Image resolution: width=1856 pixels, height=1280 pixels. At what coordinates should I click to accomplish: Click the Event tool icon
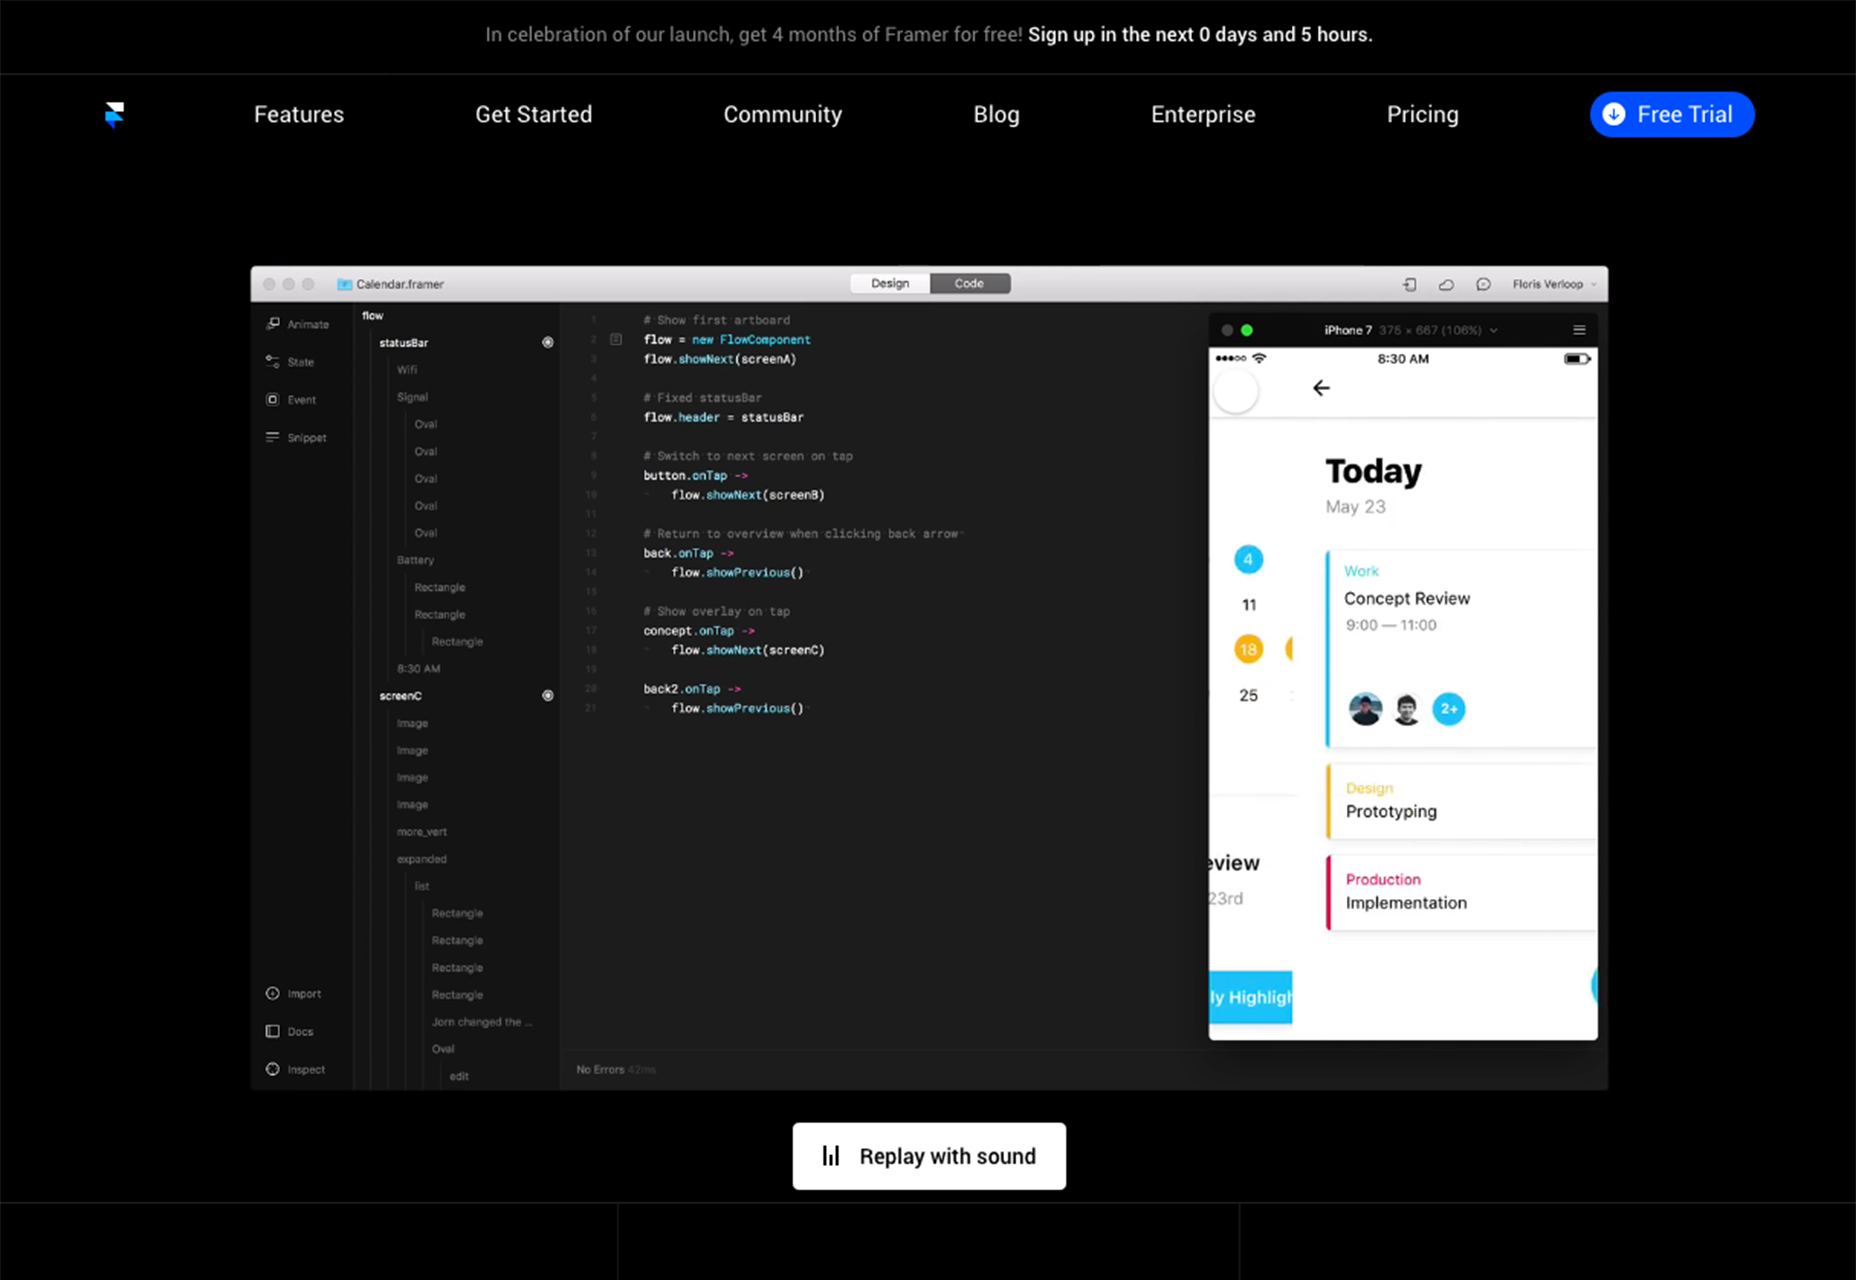(x=273, y=400)
